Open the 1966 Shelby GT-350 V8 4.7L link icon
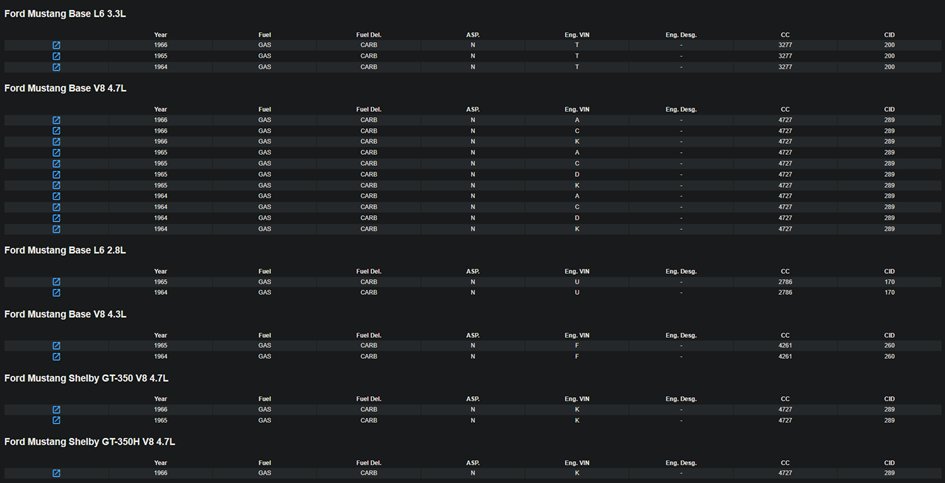 56,410
